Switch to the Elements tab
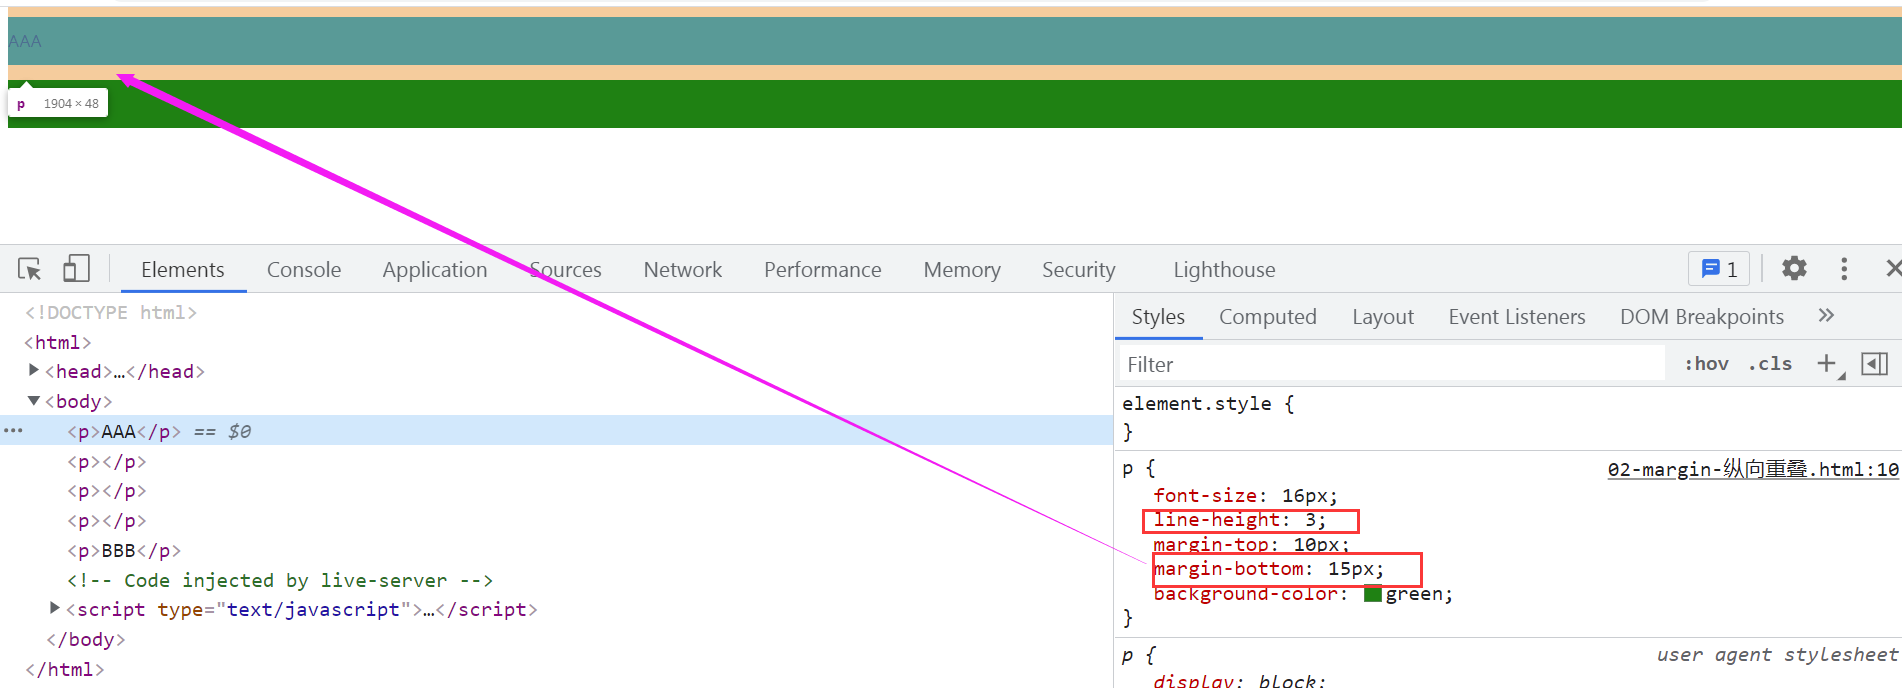The image size is (1902, 688). [182, 270]
